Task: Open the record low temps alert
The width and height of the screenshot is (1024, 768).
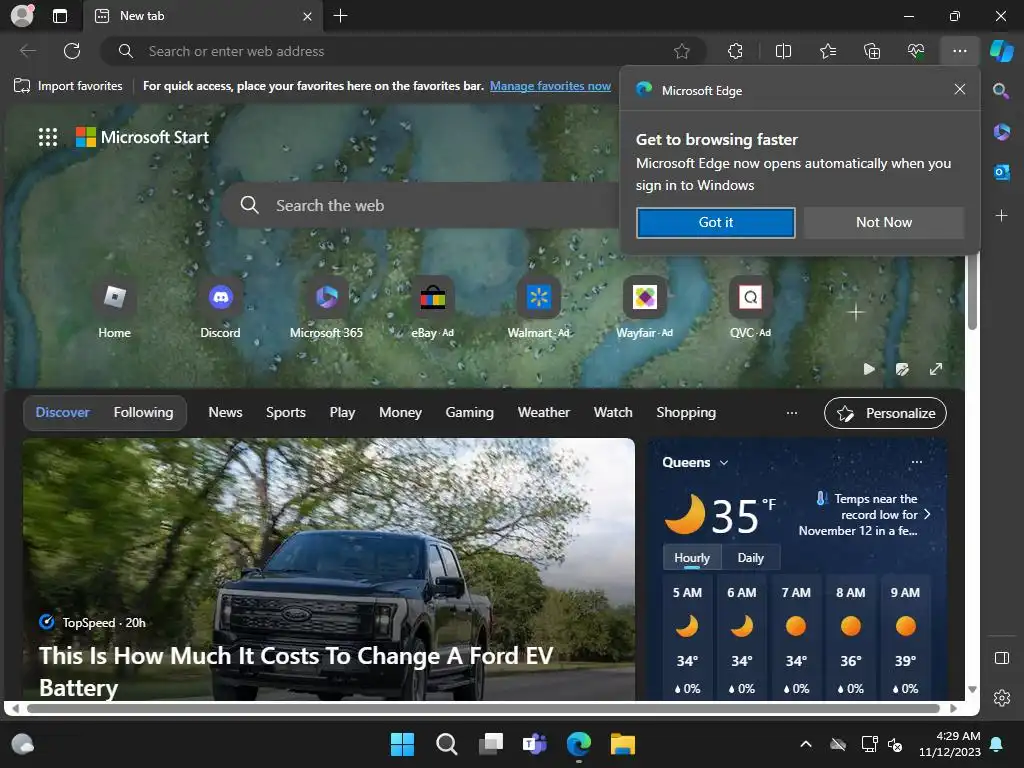Action: pyautogui.click(x=865, y=515)
